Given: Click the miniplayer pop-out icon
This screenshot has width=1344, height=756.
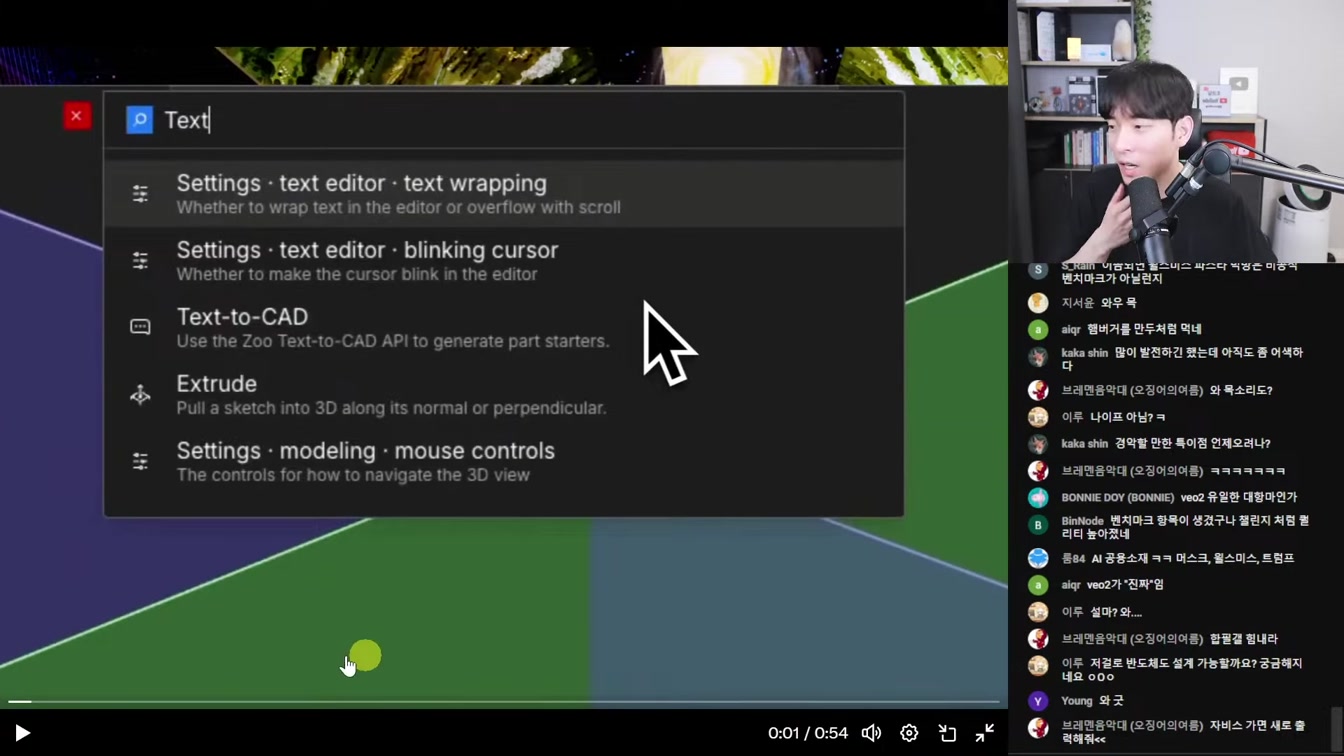Looking at the screenshot, I should [x=947, y=733].
